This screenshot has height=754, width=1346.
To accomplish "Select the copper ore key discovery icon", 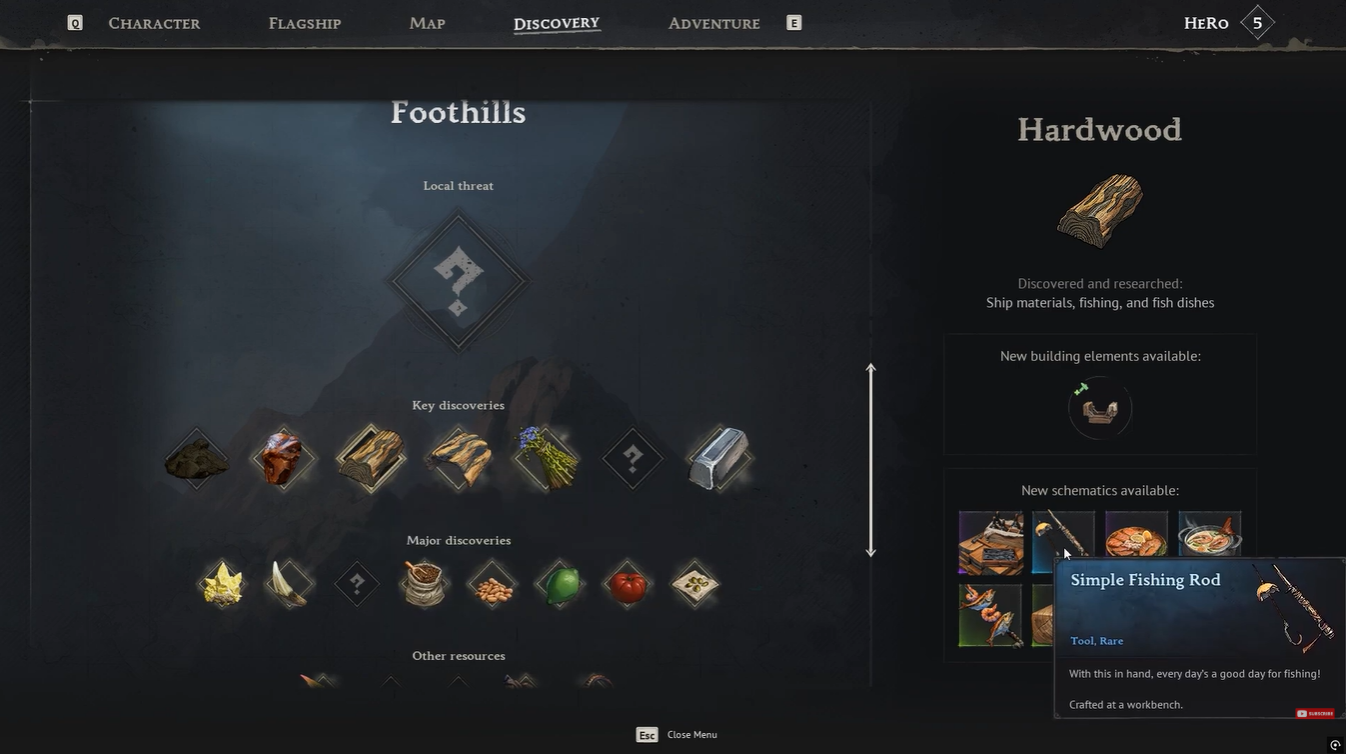I will [282, 459].
